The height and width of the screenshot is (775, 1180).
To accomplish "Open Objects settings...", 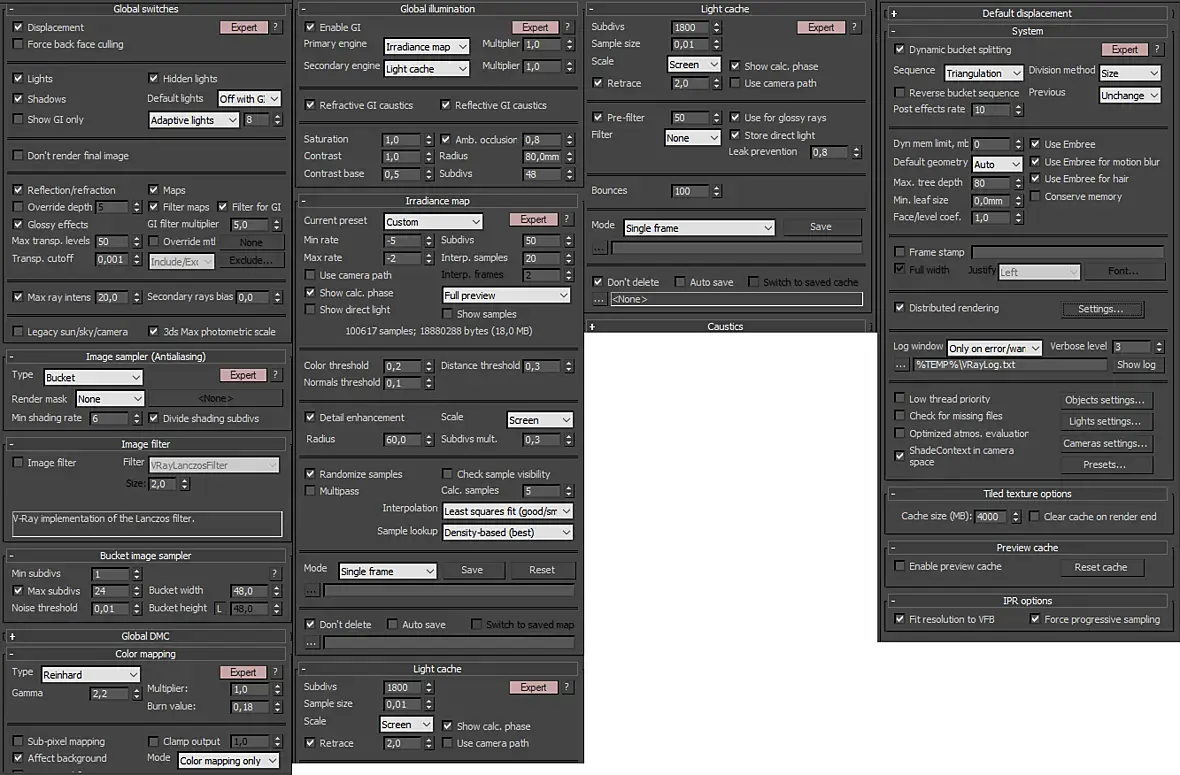I will click(1104, 400).
